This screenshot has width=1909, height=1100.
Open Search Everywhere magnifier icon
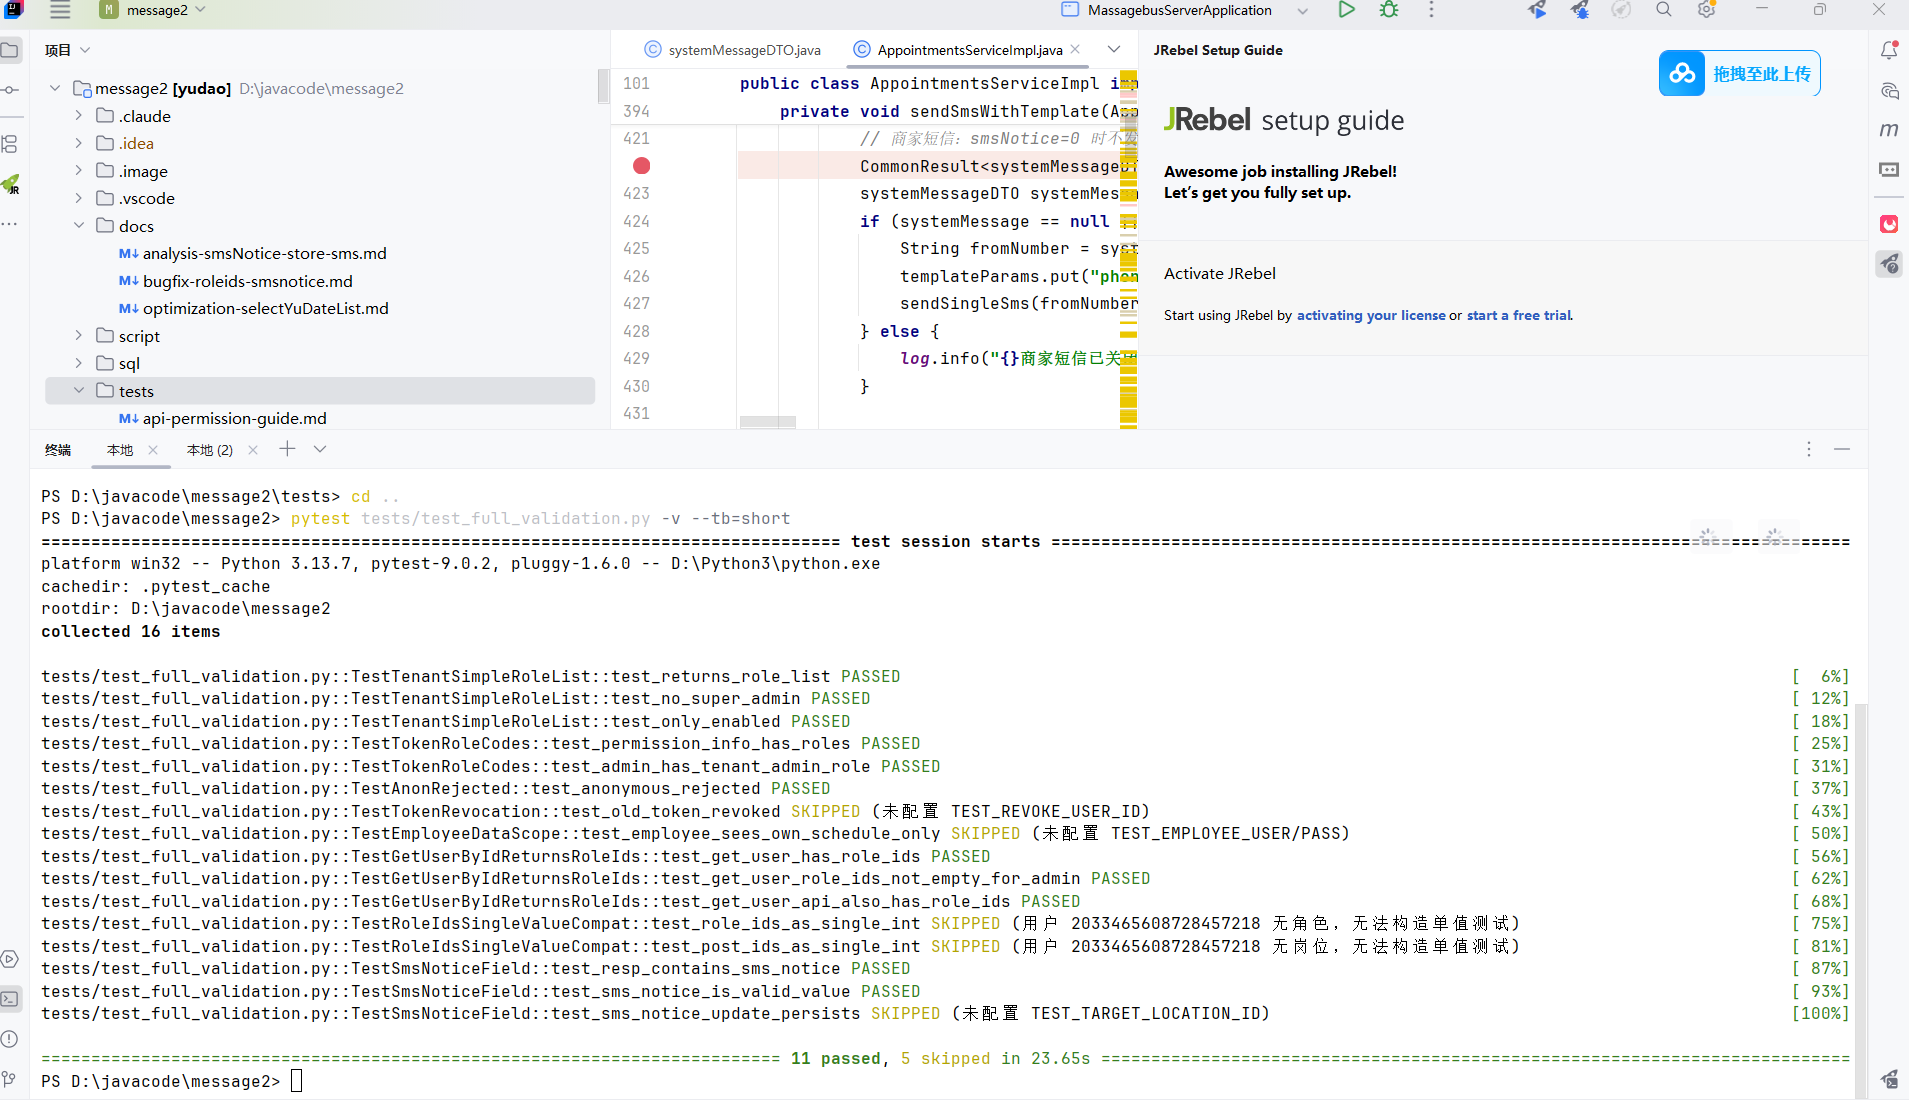1663,10
